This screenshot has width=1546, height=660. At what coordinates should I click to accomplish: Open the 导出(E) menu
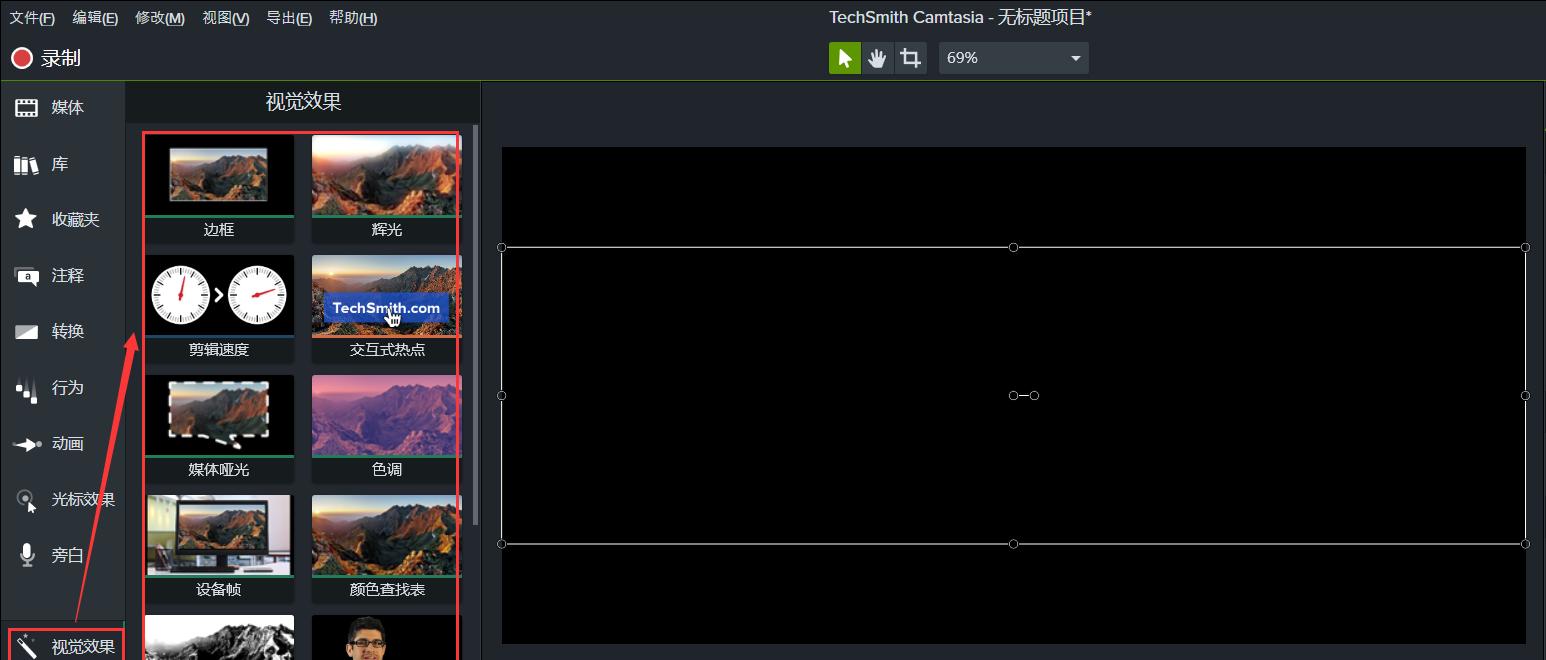pyautogui.click(x=289, y=18)
